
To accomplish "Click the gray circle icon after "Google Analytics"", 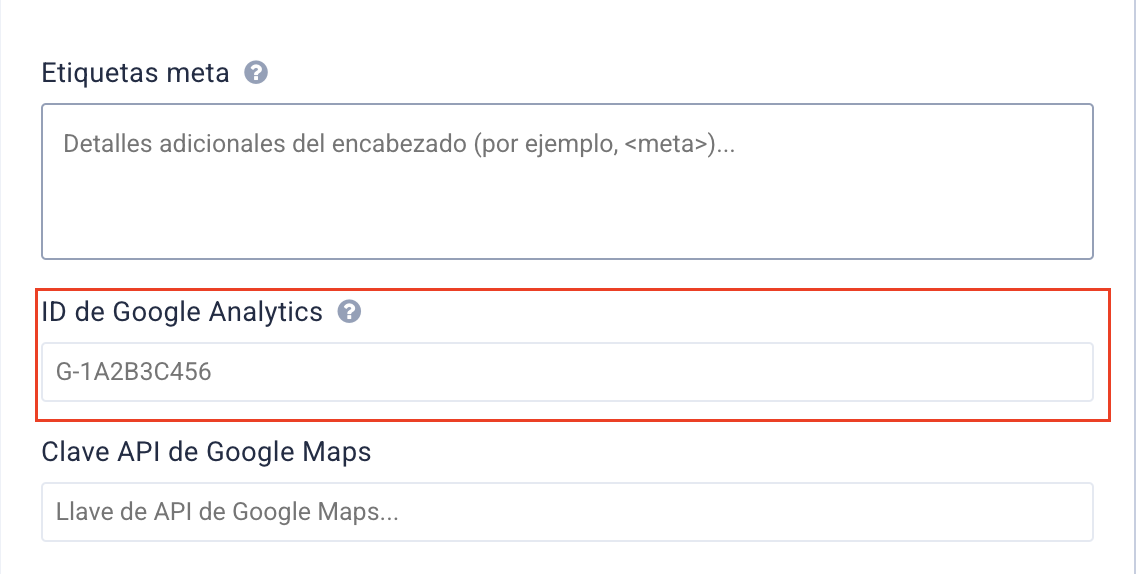I will coord(349,312).
